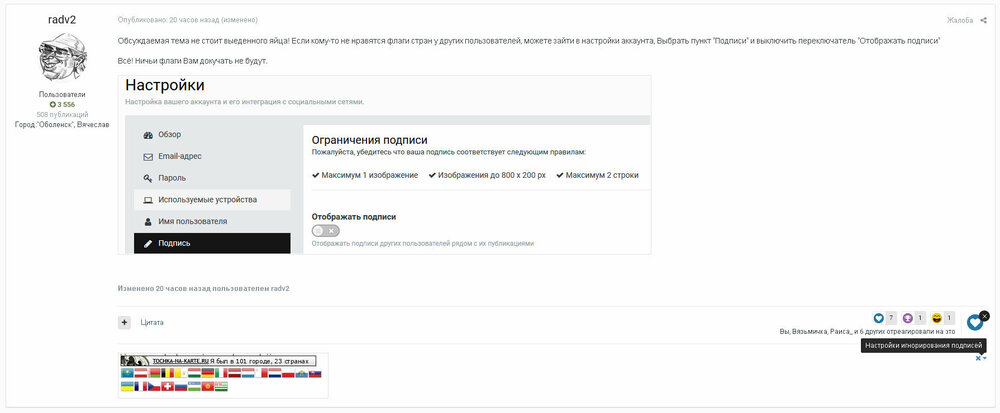Click the plus multi-quote button

124,322
